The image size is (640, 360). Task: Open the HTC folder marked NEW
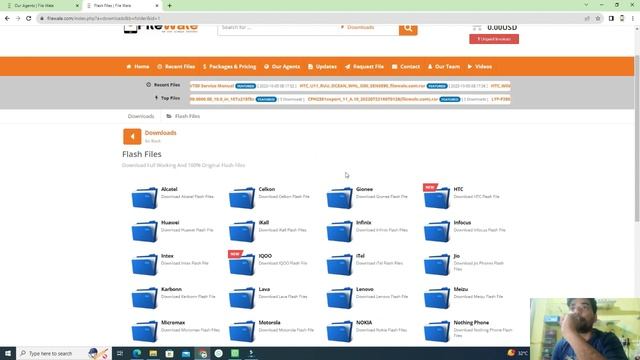(437, 197)
